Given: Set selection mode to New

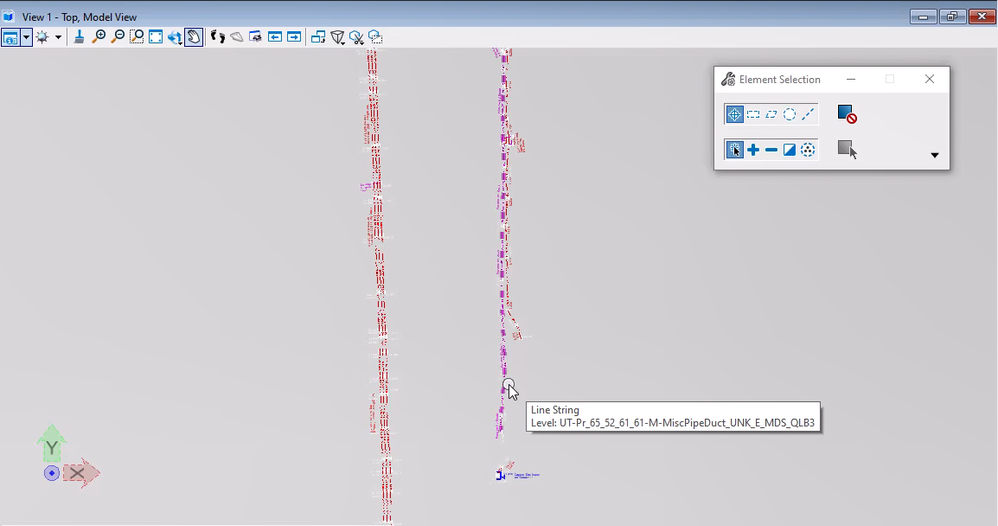Looking at the screenshot, I should tap(734, 150).
